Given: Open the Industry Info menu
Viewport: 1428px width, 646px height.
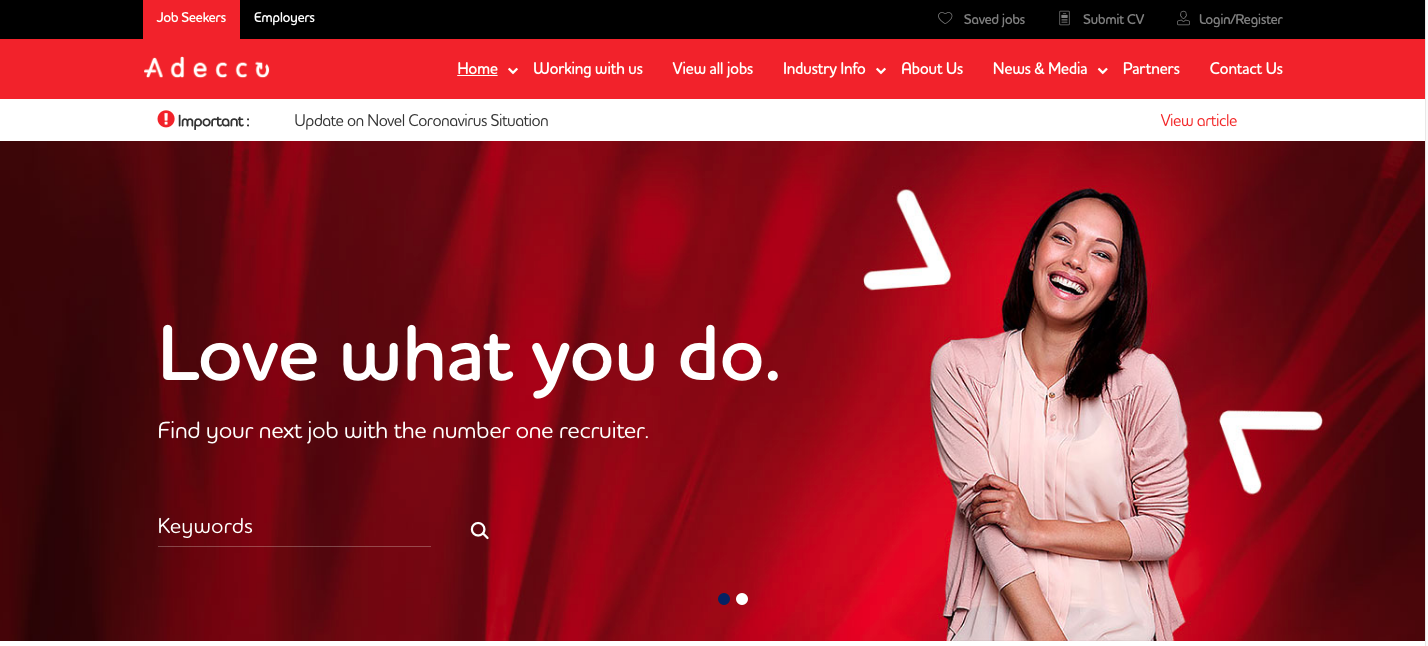Looking at the screenshot, I should [824, 69].
